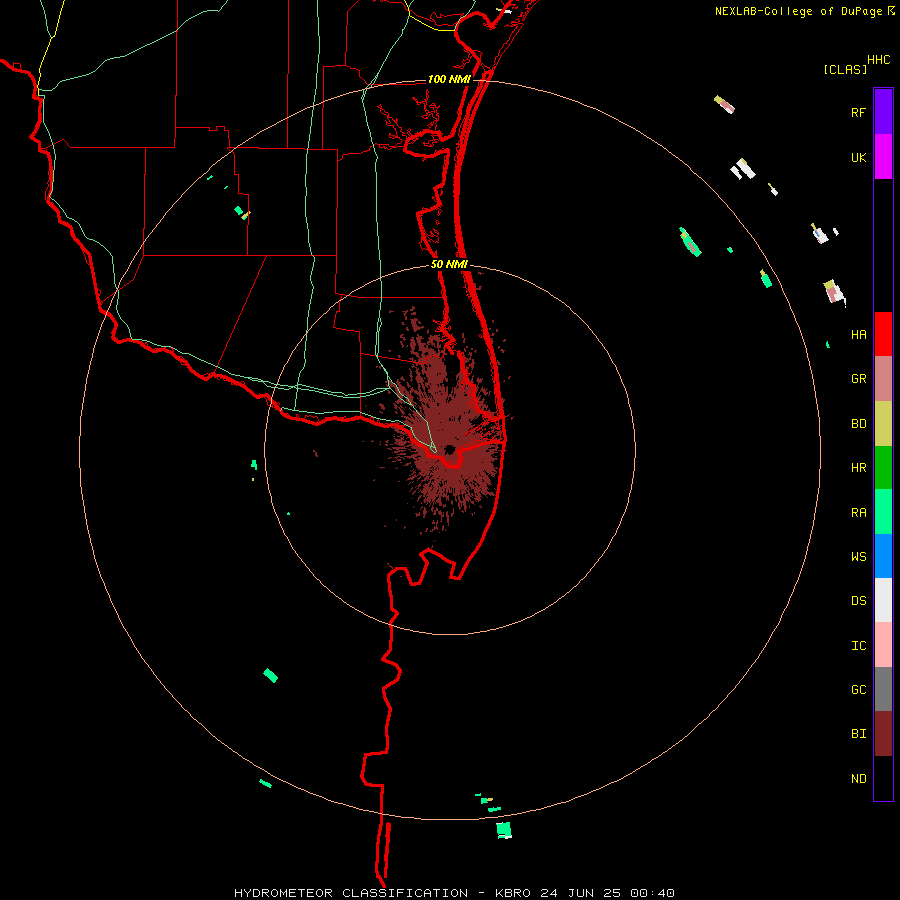Click the ND legend label
Viewport: 900px width, 900px height.
tap(858, 779)
